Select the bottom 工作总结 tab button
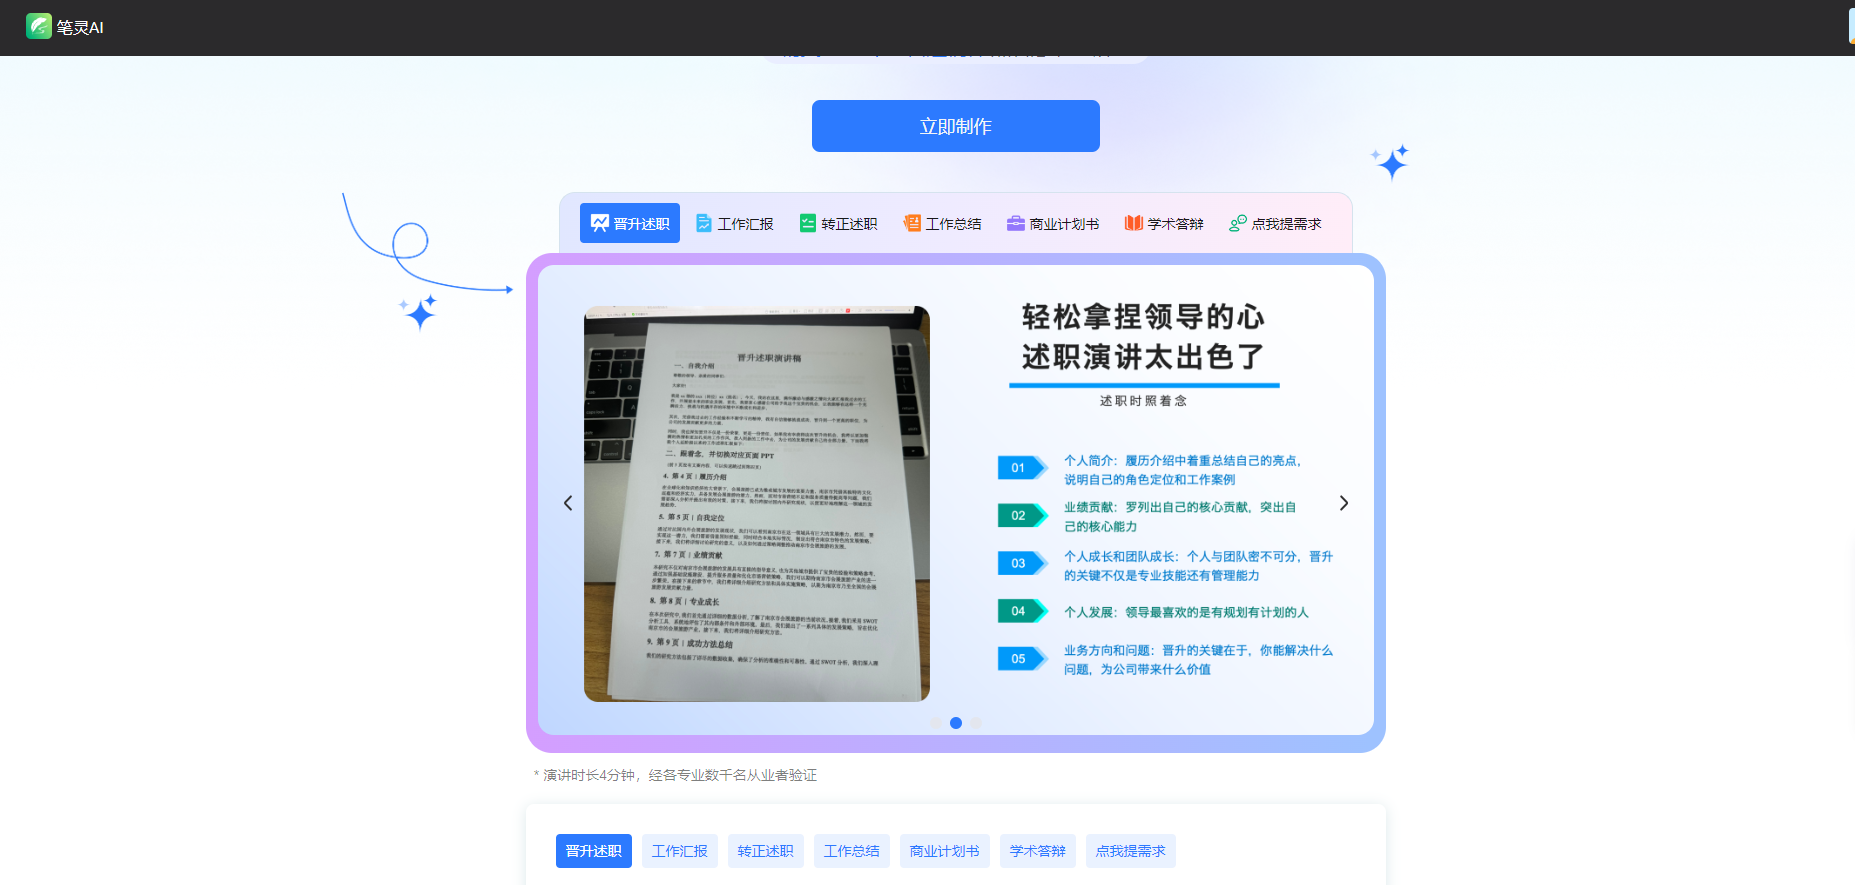 tap(852, 851)
